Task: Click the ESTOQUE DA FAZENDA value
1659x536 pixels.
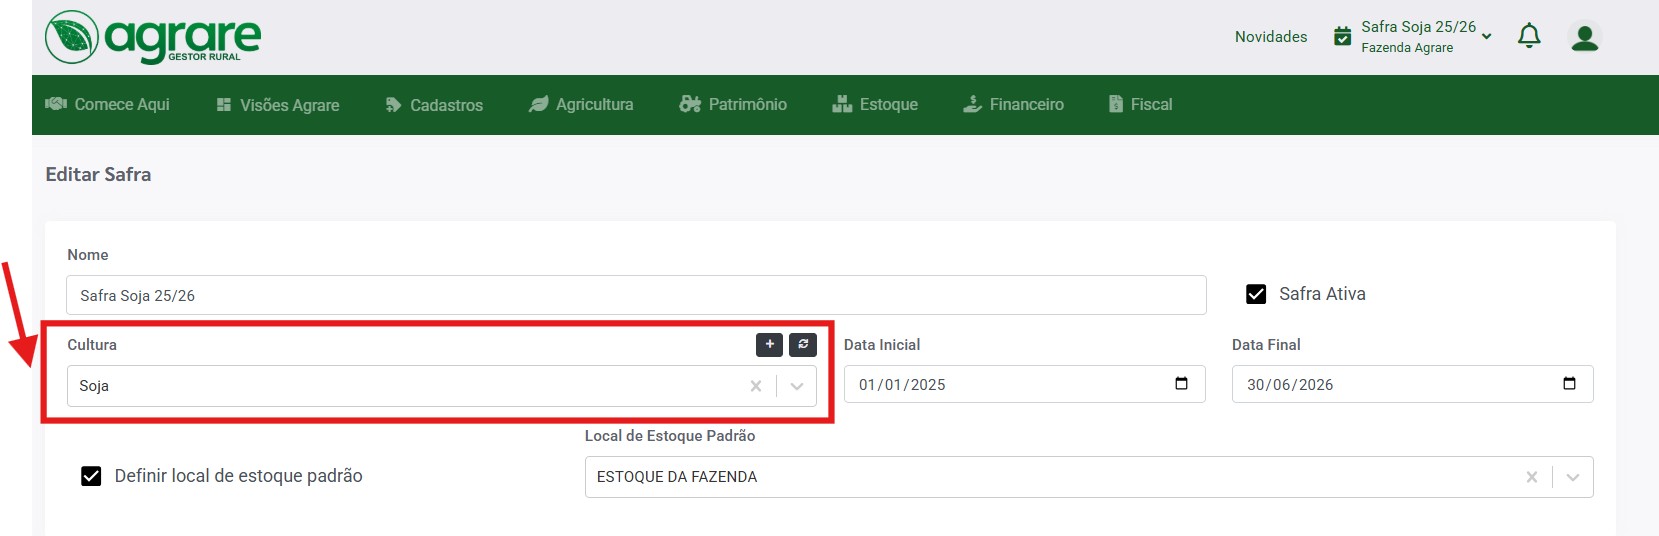Action: click(677, 477)
